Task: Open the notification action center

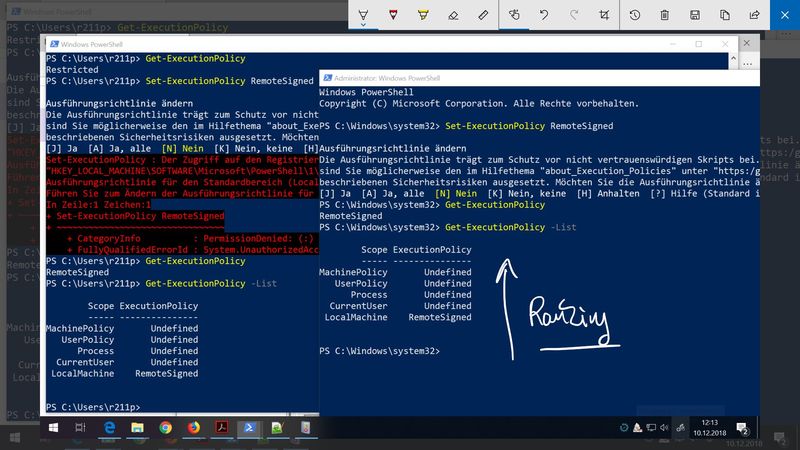Action: point(743,427)
